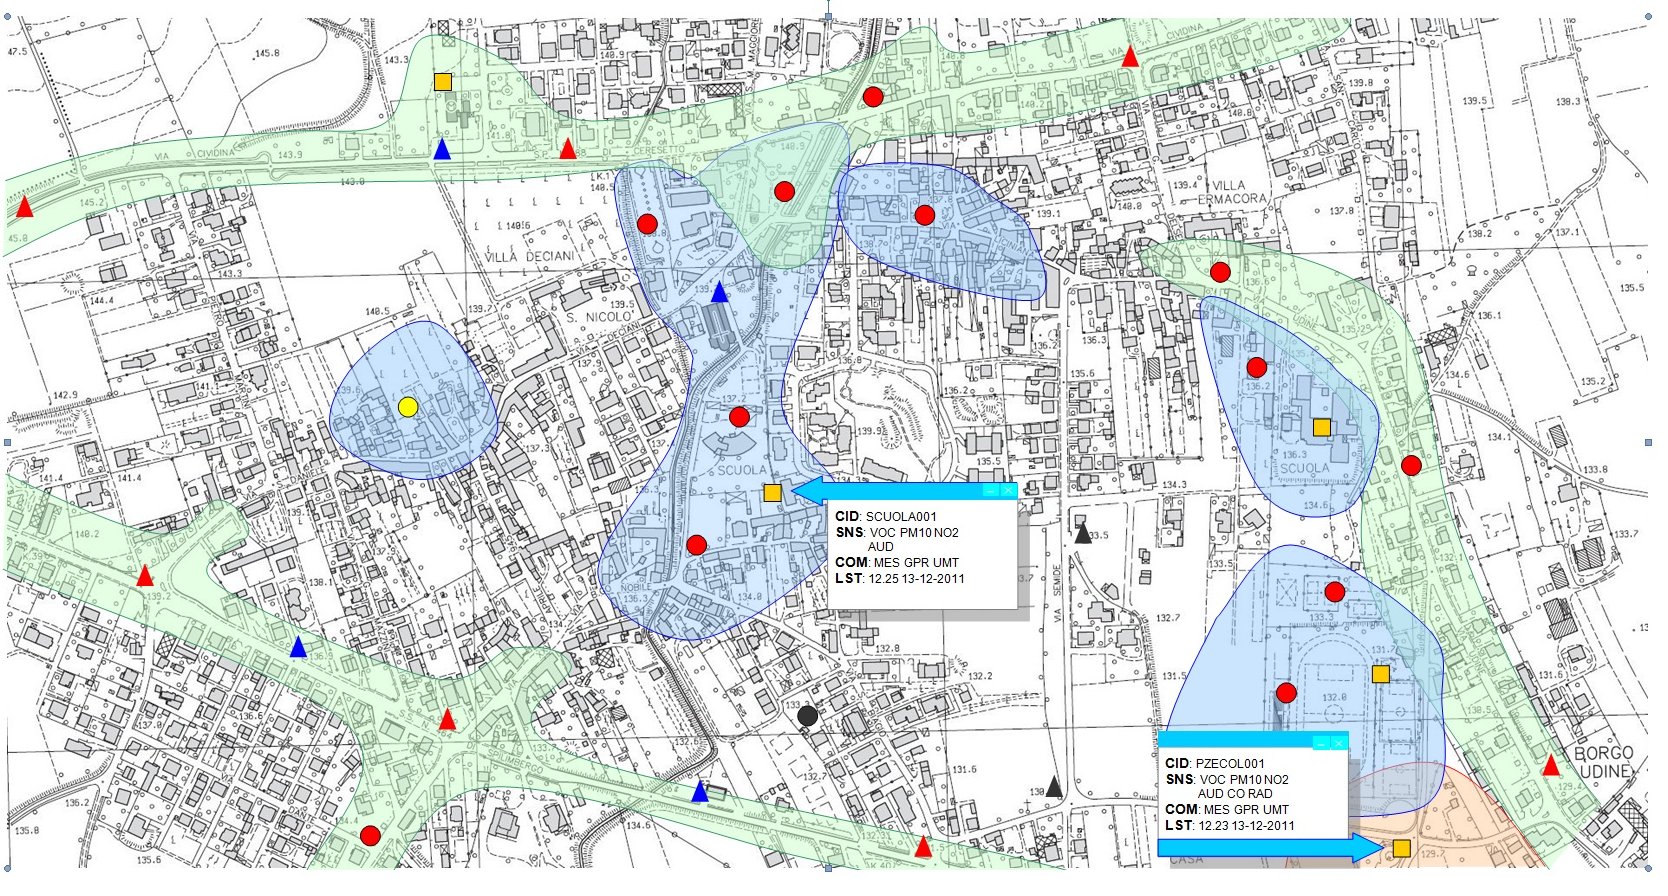Click red circle just above central SCUOLA label
1668x896 pixels.
(739, 417)
